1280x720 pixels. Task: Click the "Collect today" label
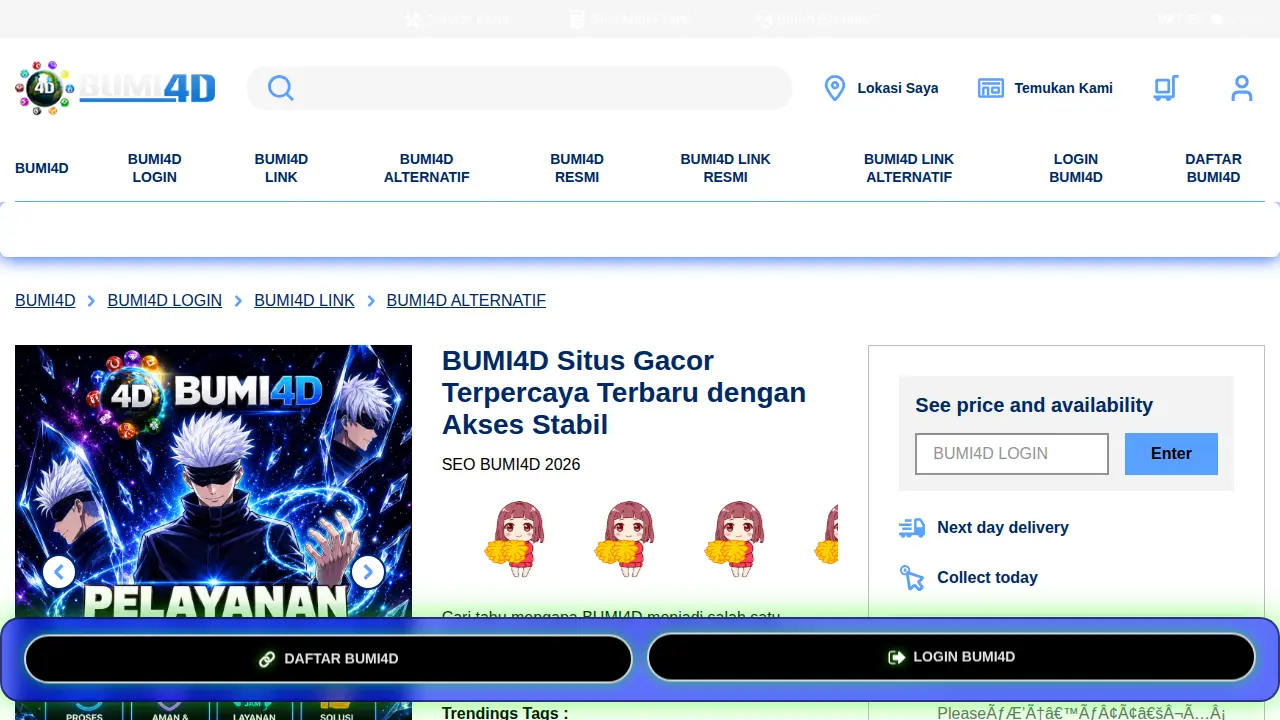coord(987,578)
